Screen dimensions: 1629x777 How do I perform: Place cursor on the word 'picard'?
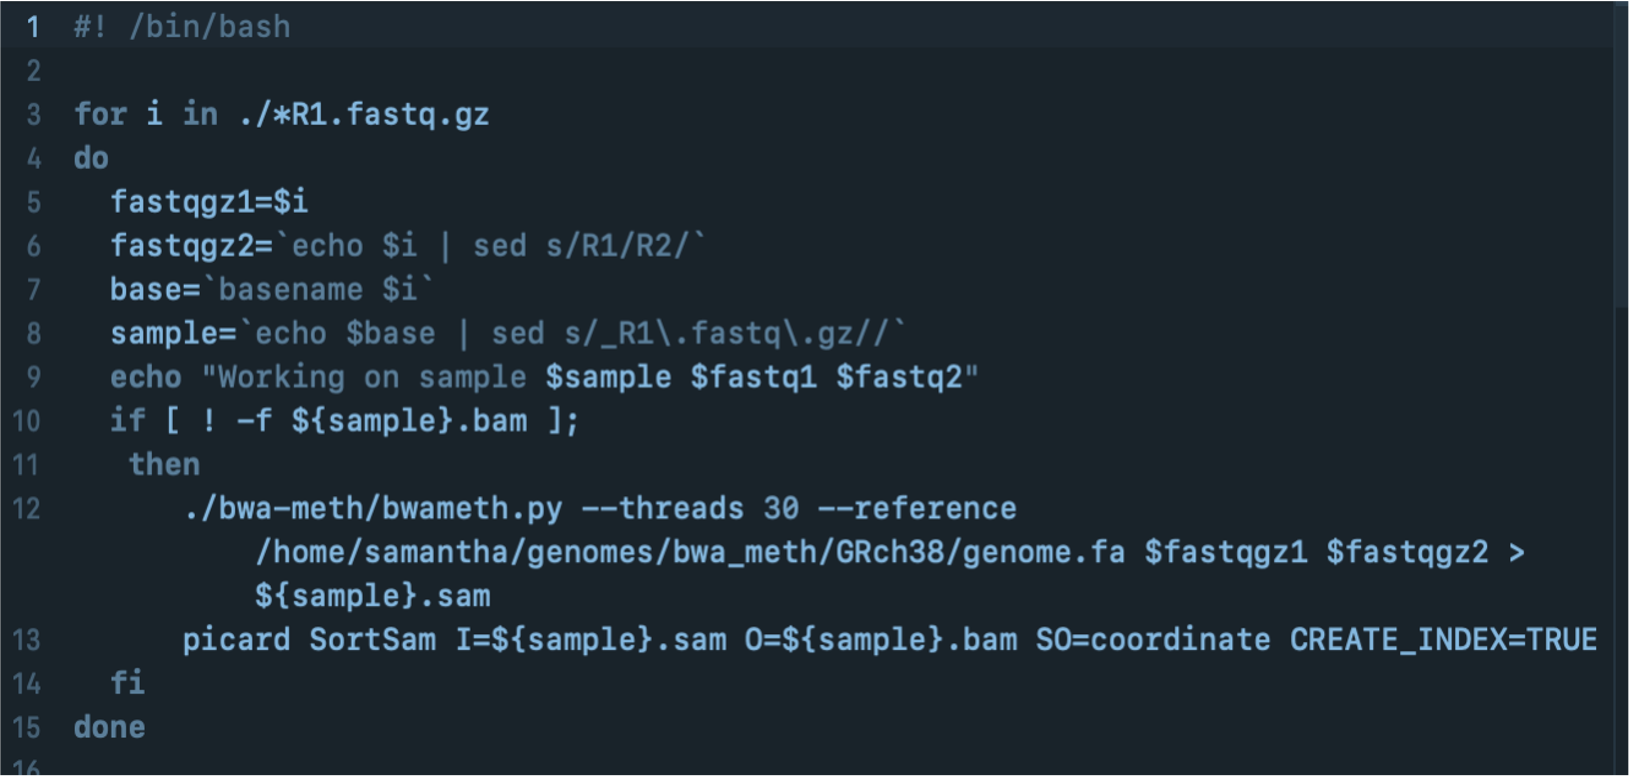coord(236,640)
